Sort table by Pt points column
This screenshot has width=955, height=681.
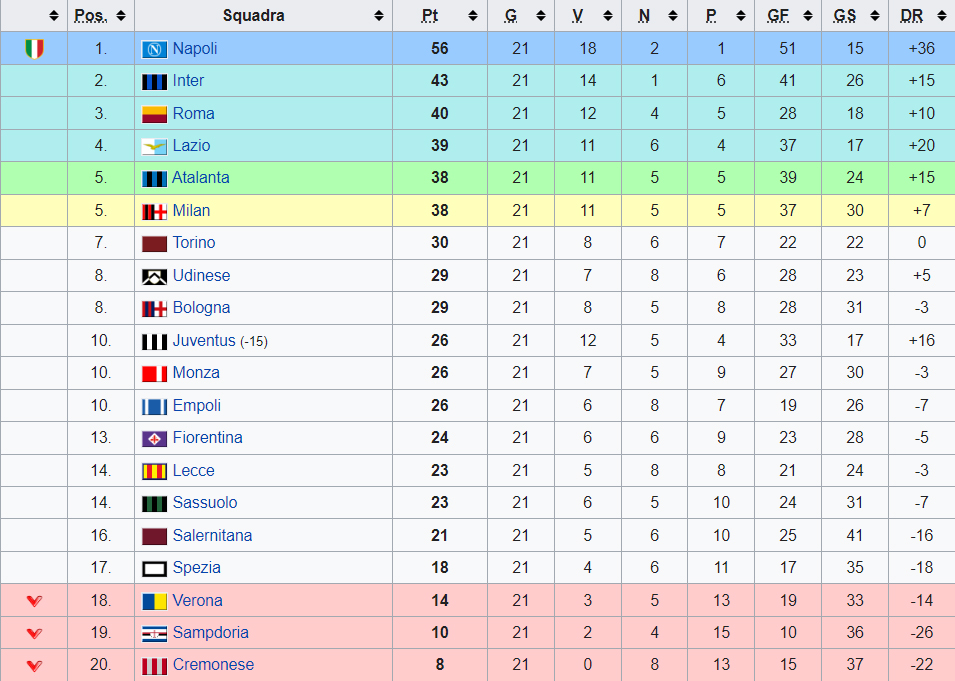(x=473, y=16)
